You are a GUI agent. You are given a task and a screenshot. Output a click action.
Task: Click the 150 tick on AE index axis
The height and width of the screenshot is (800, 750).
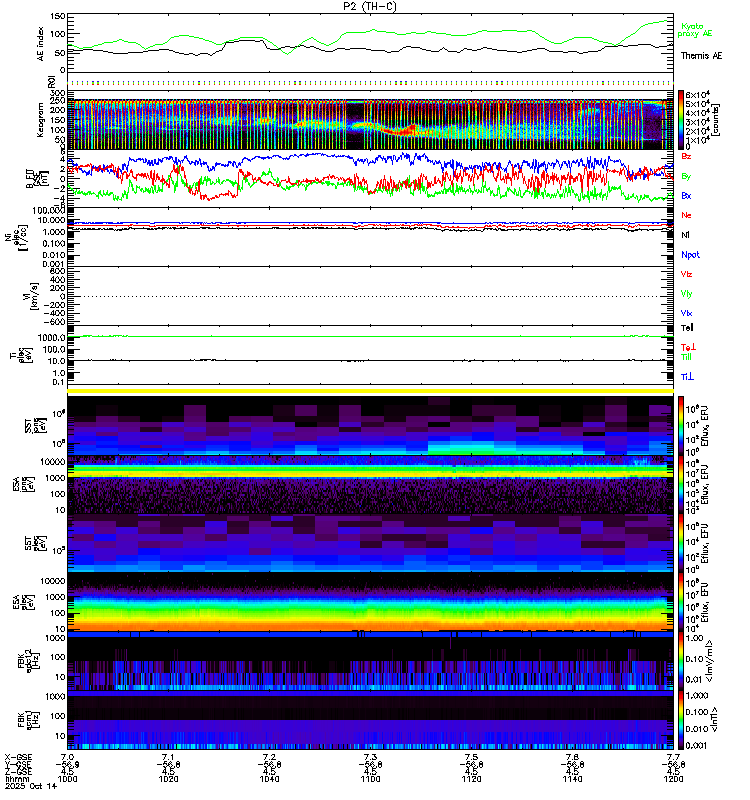(x=58, y=16)
